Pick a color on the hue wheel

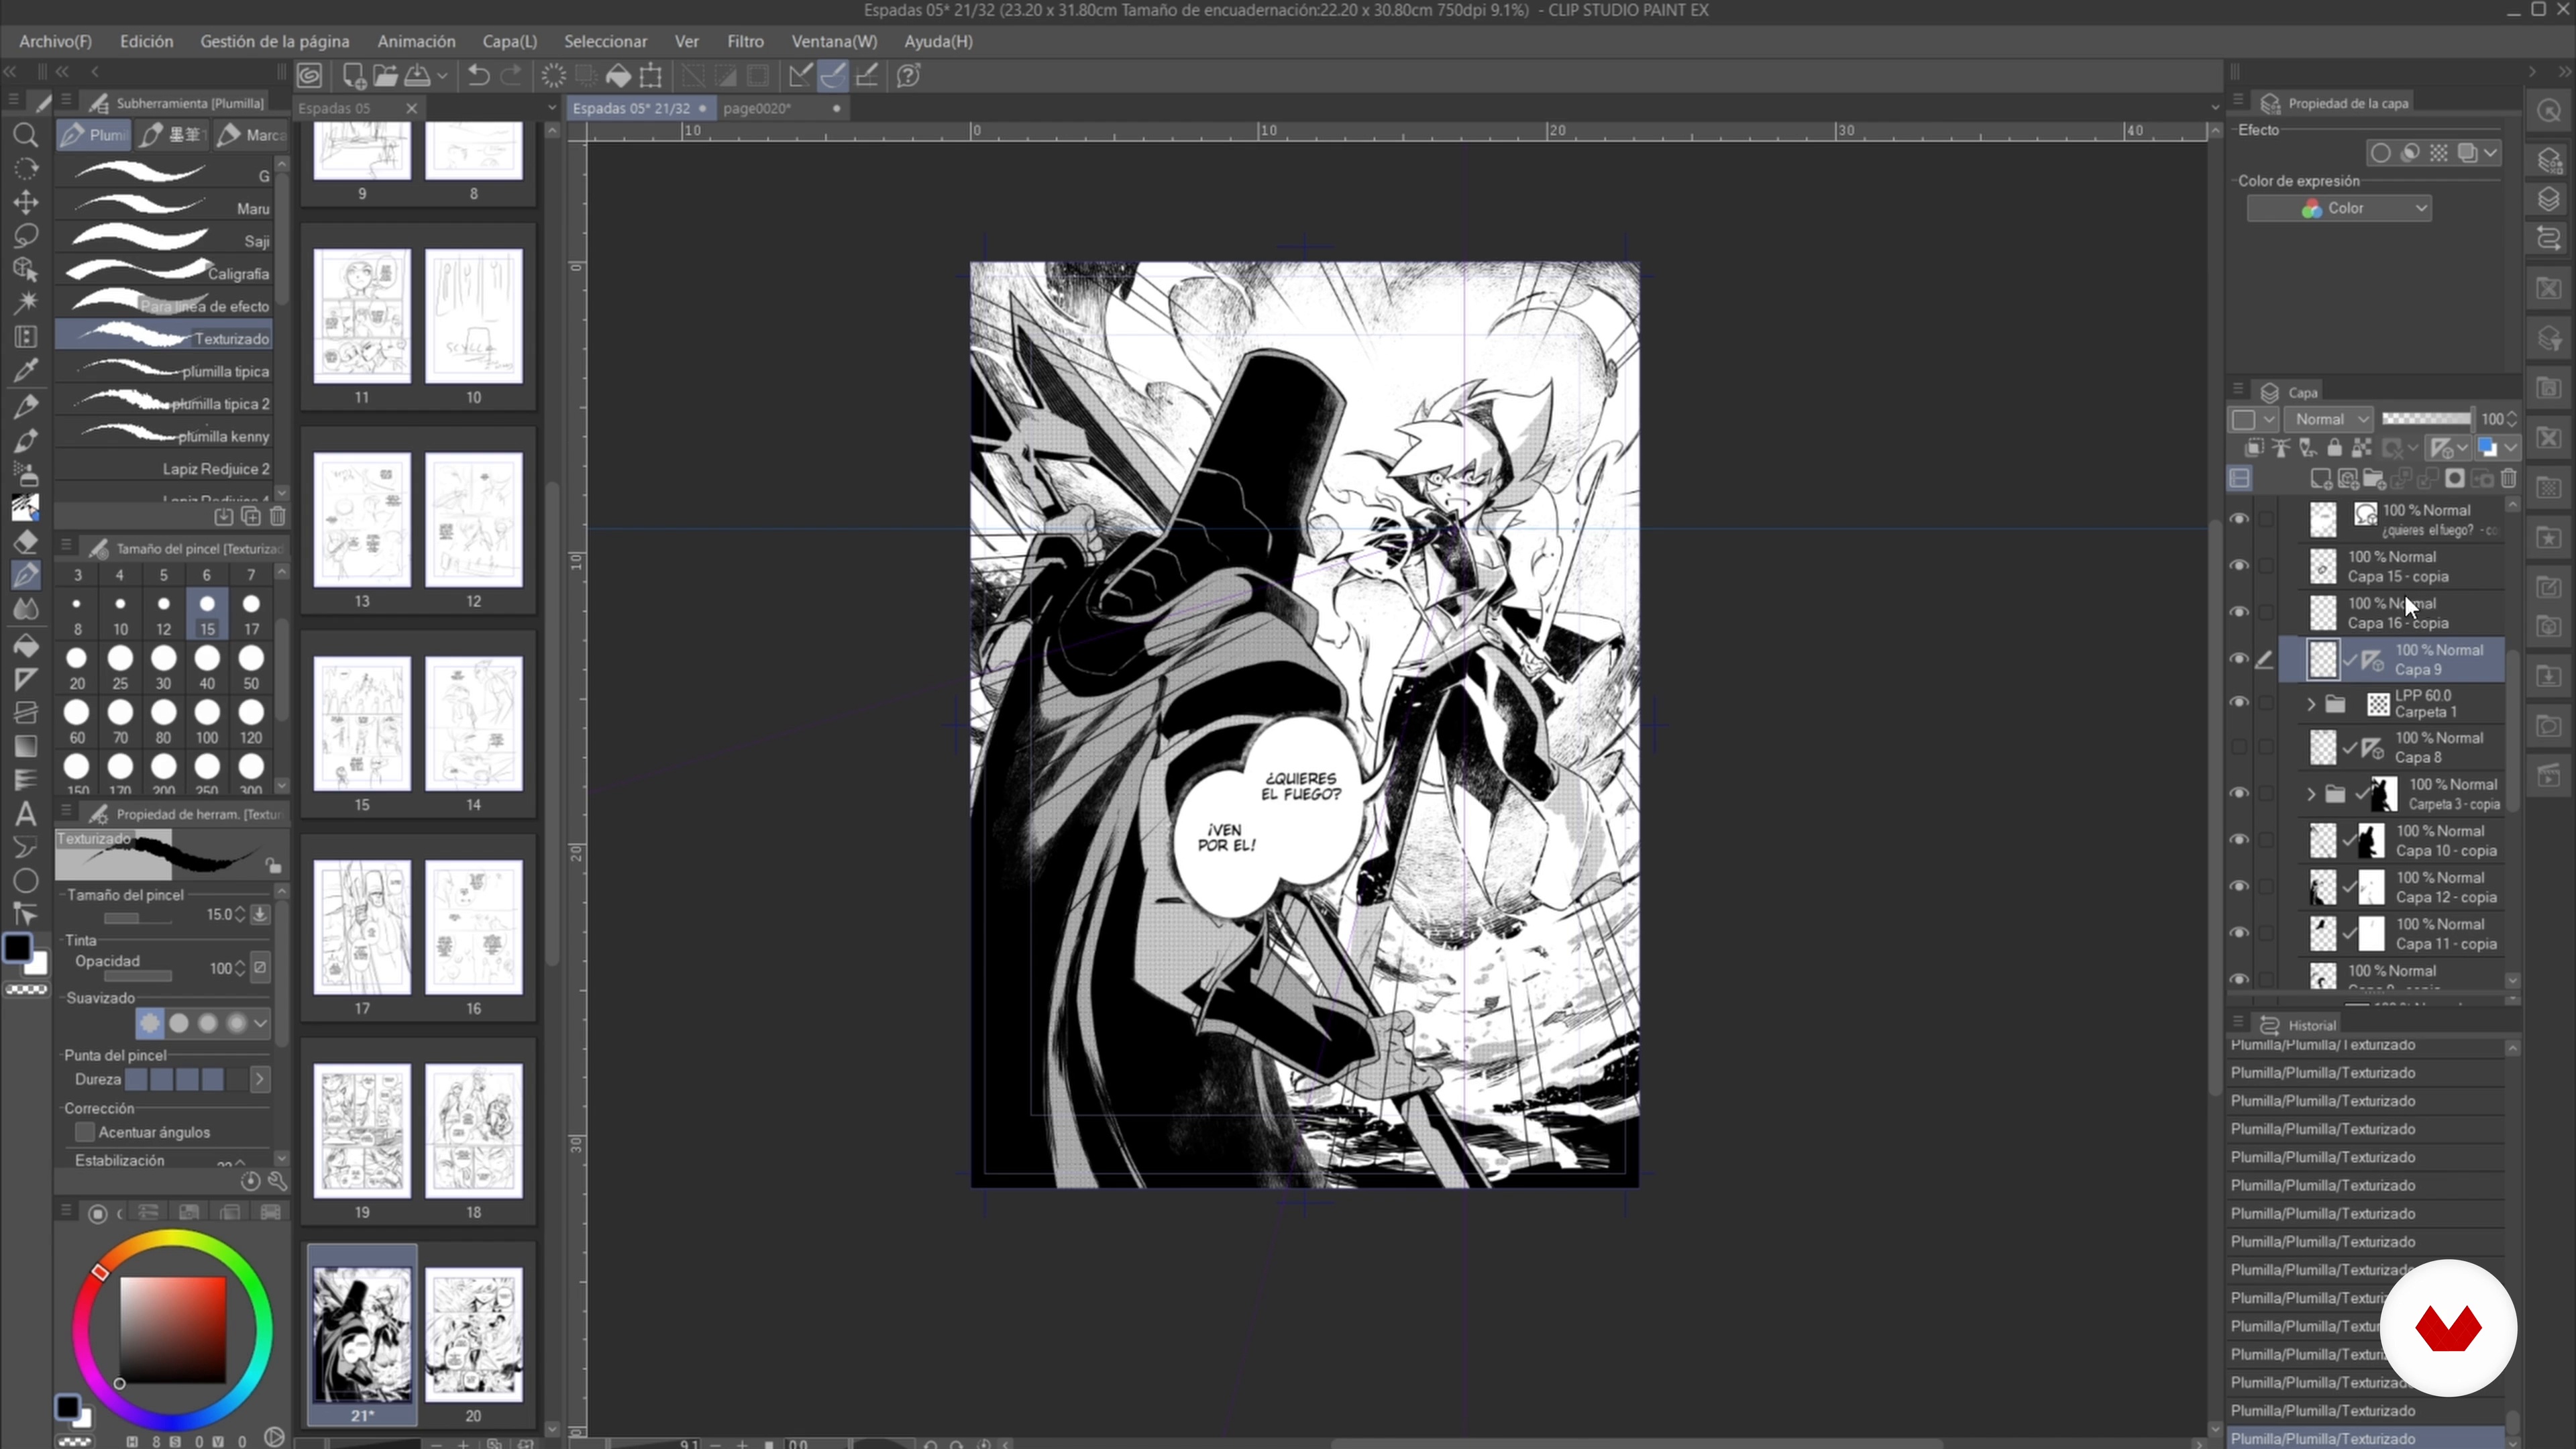(x=171, y=1329)
